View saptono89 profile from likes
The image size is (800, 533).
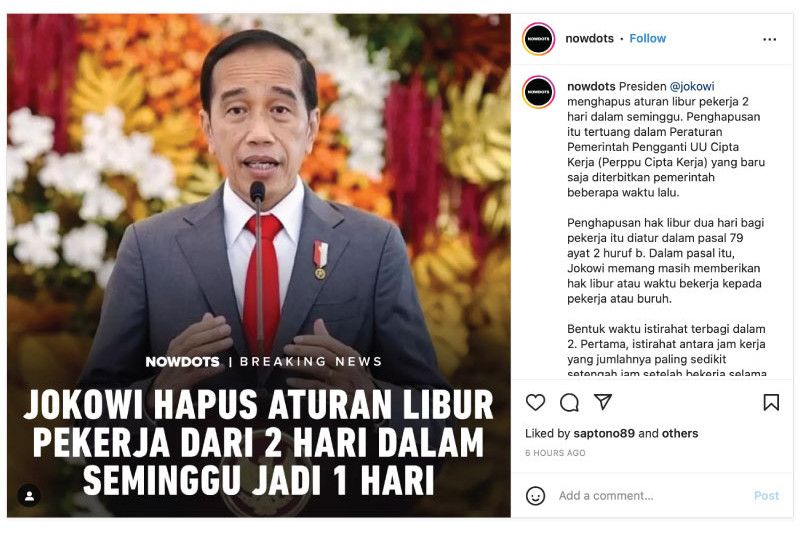(604, 434)
